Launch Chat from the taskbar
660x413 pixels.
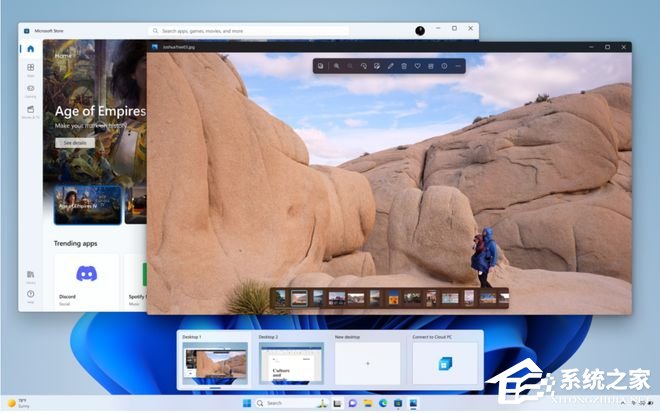pos(352,403)
